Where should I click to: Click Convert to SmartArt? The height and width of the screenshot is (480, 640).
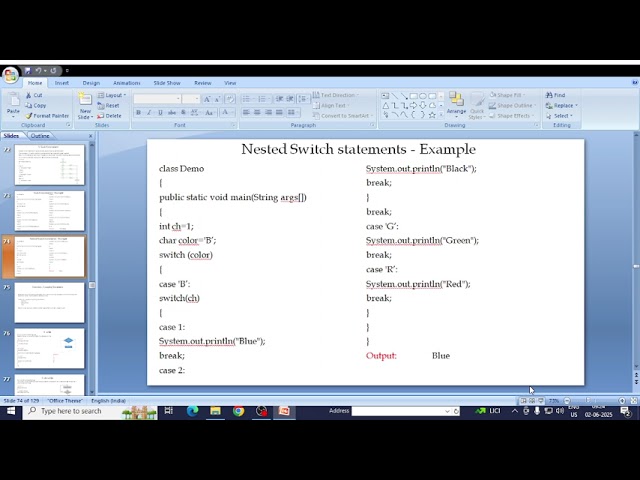(x=343, y=116)
